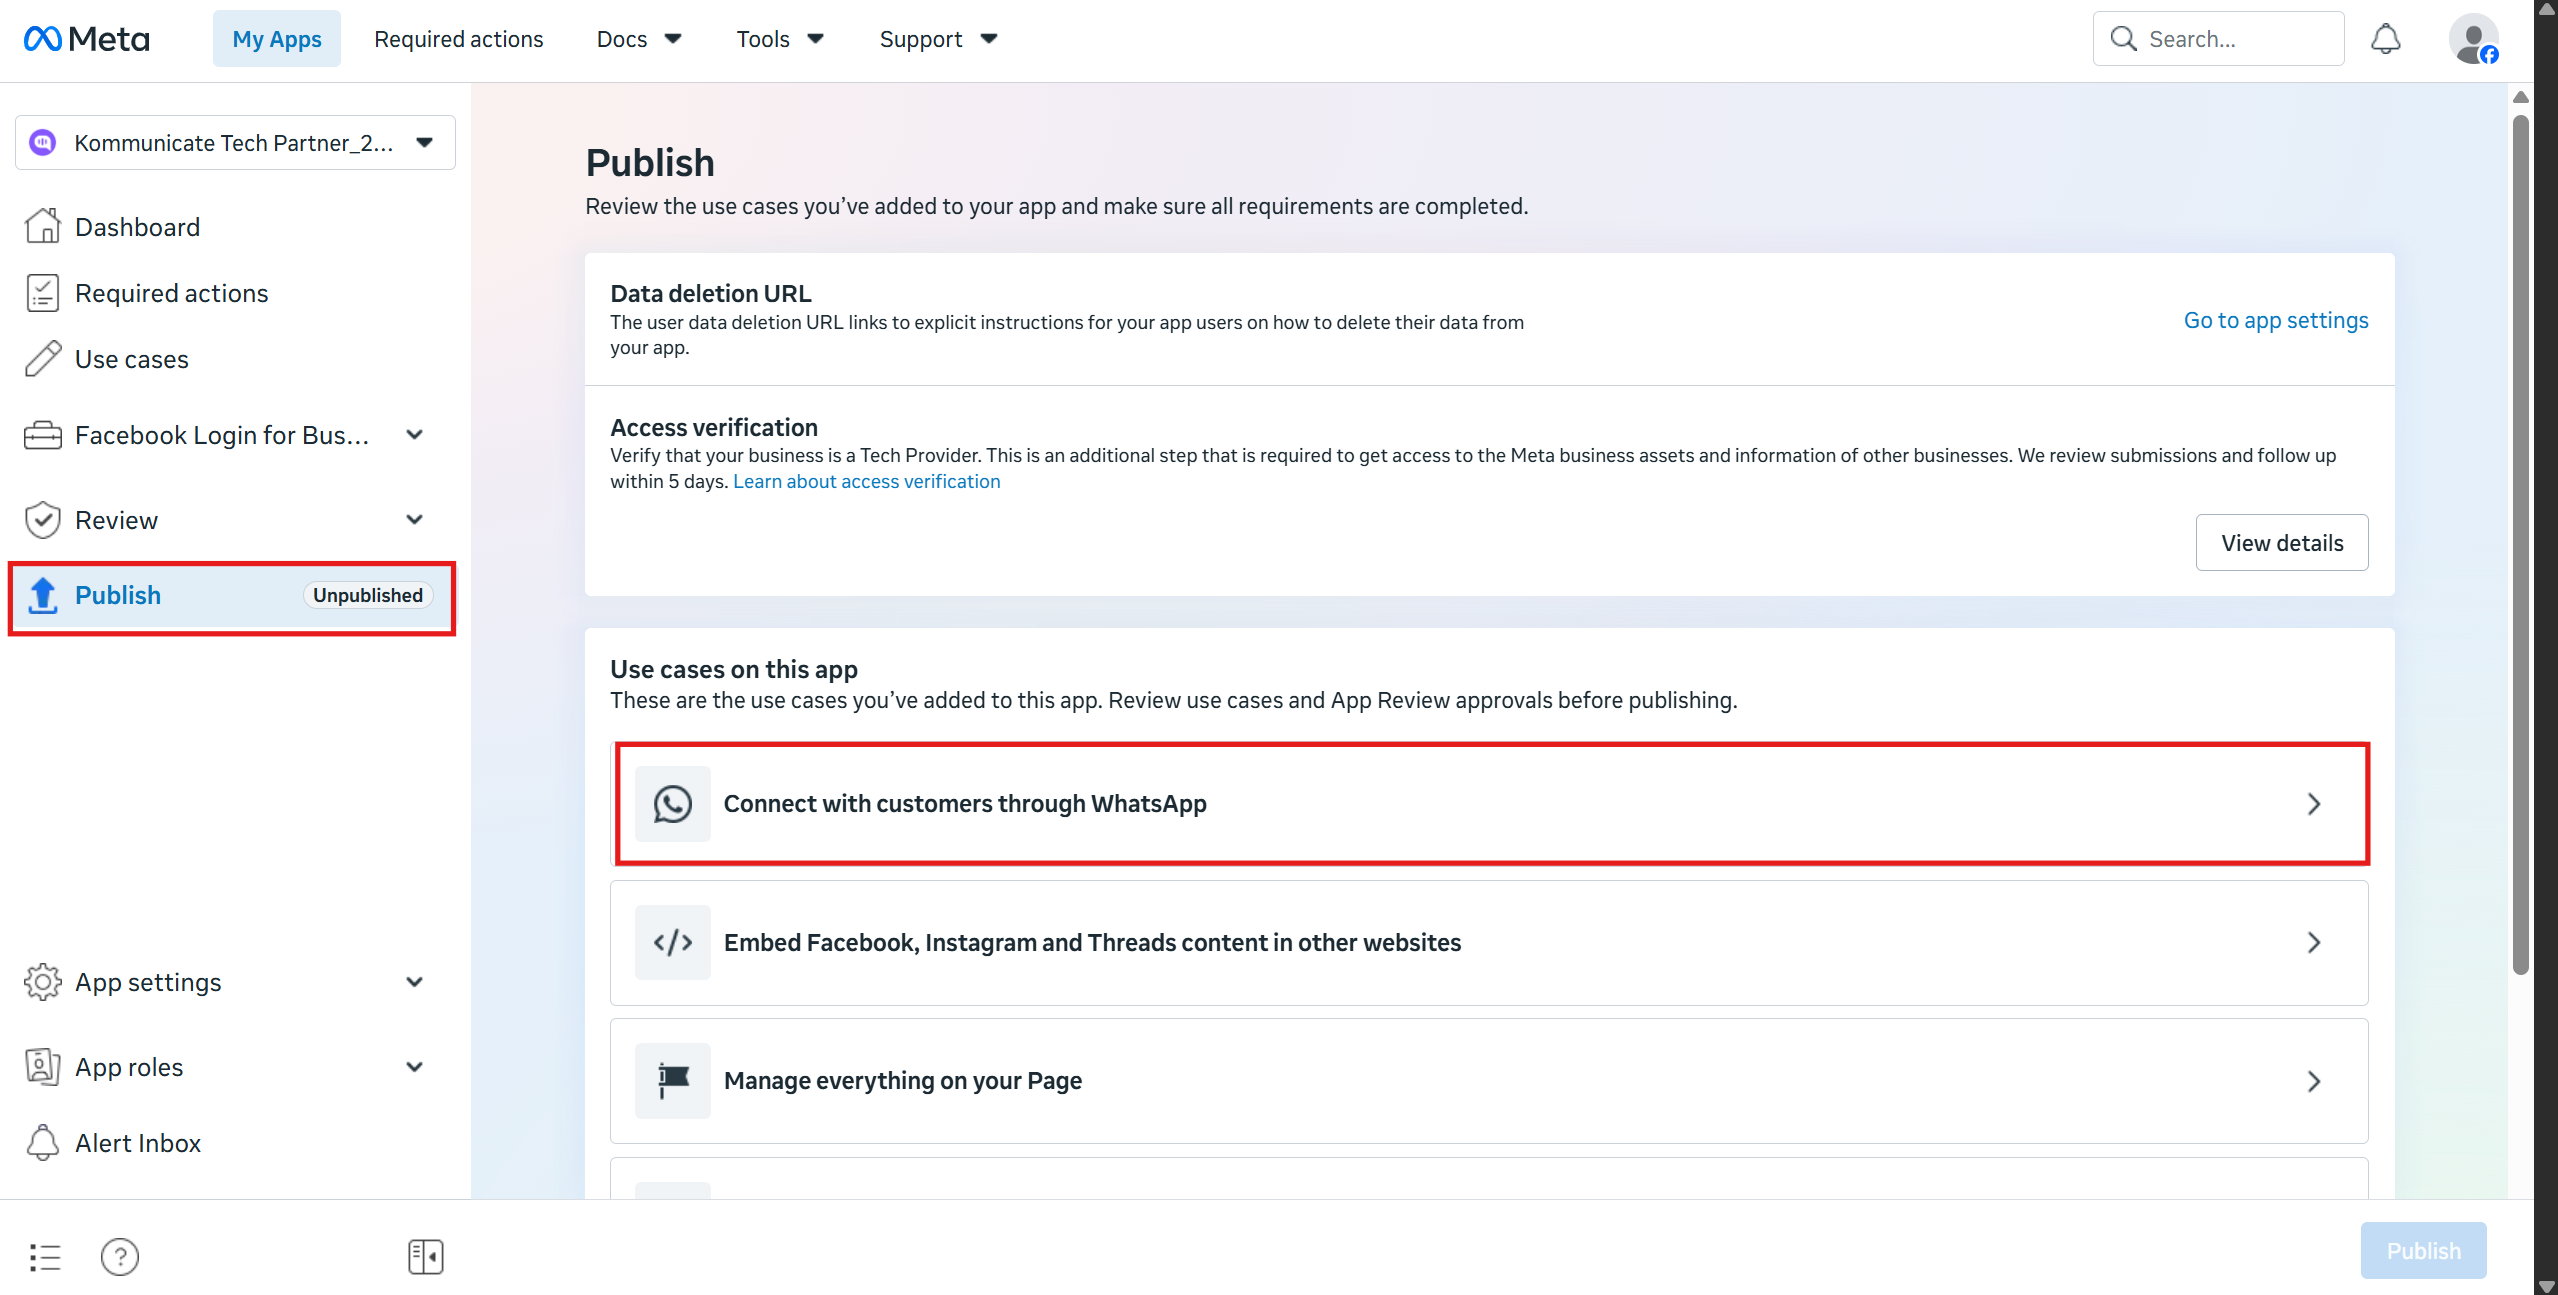Go to Dashboard in sidebar
Image resolution: width=2558 pixels, height=1295 pixels.
point(137,227)
